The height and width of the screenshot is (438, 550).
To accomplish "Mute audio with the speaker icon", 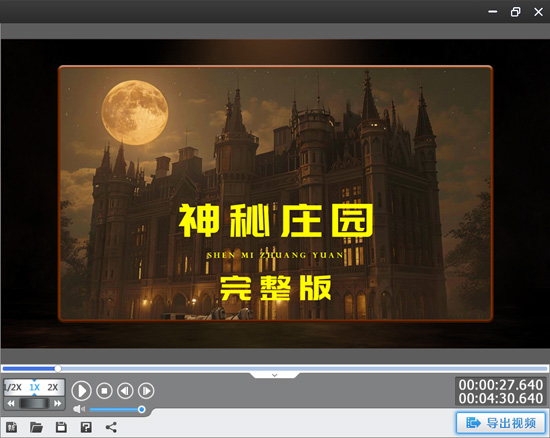I will click(79, 409).
